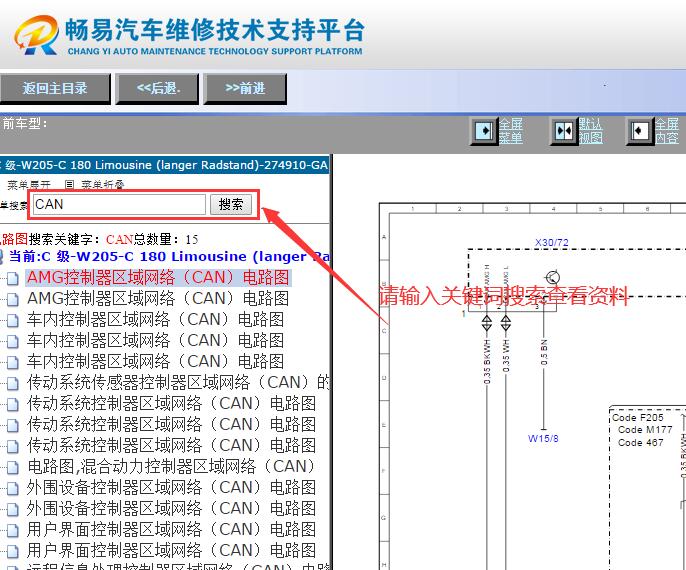
Task: Click vehicle title bar W205-C 180 Limousine 274910
Action: pos(164,165)
